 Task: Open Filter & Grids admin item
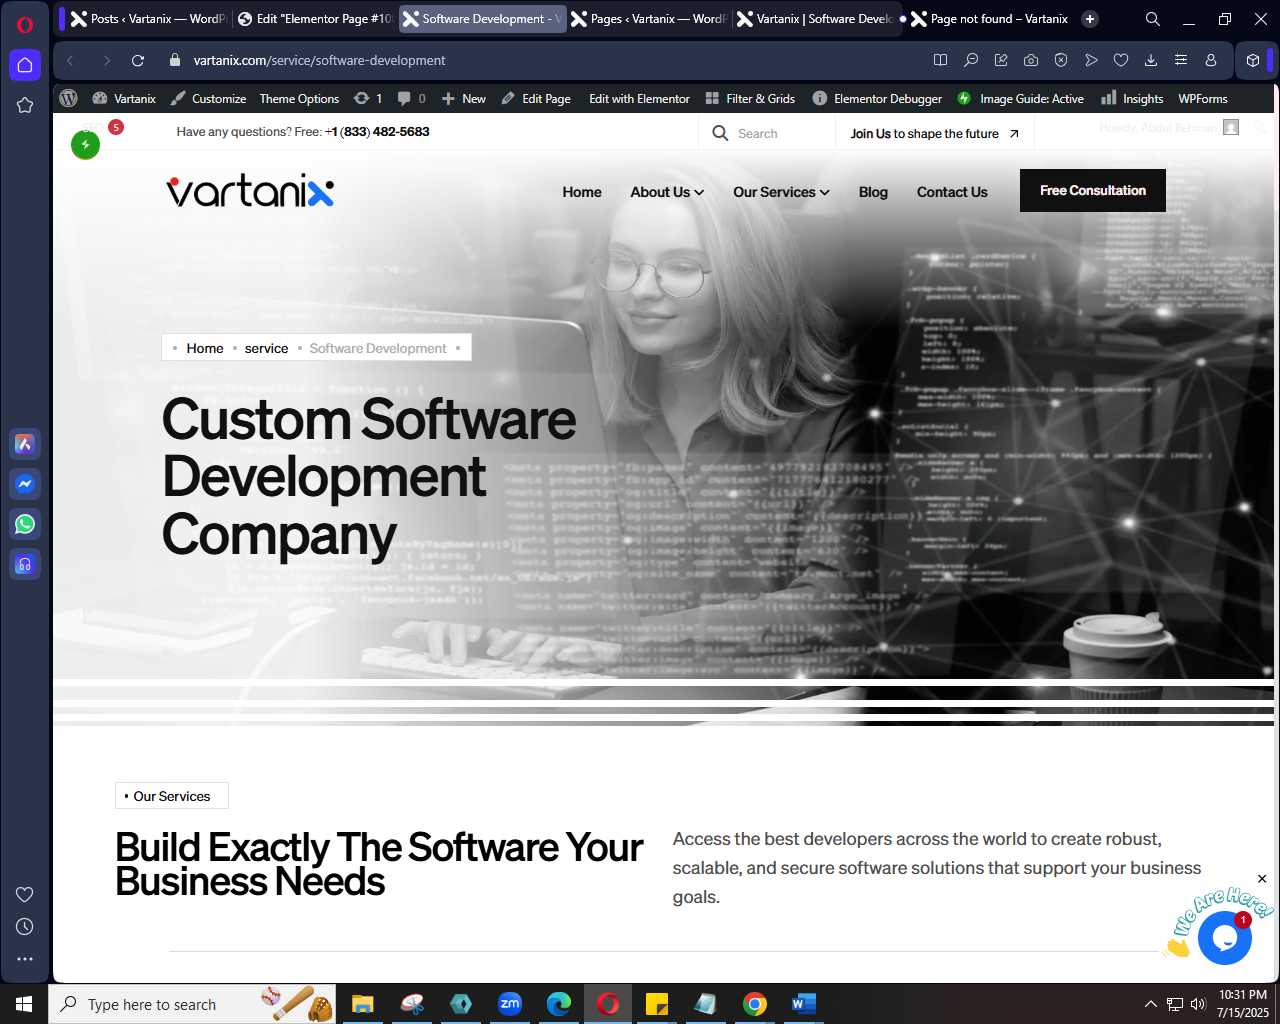tap(750, 99)
